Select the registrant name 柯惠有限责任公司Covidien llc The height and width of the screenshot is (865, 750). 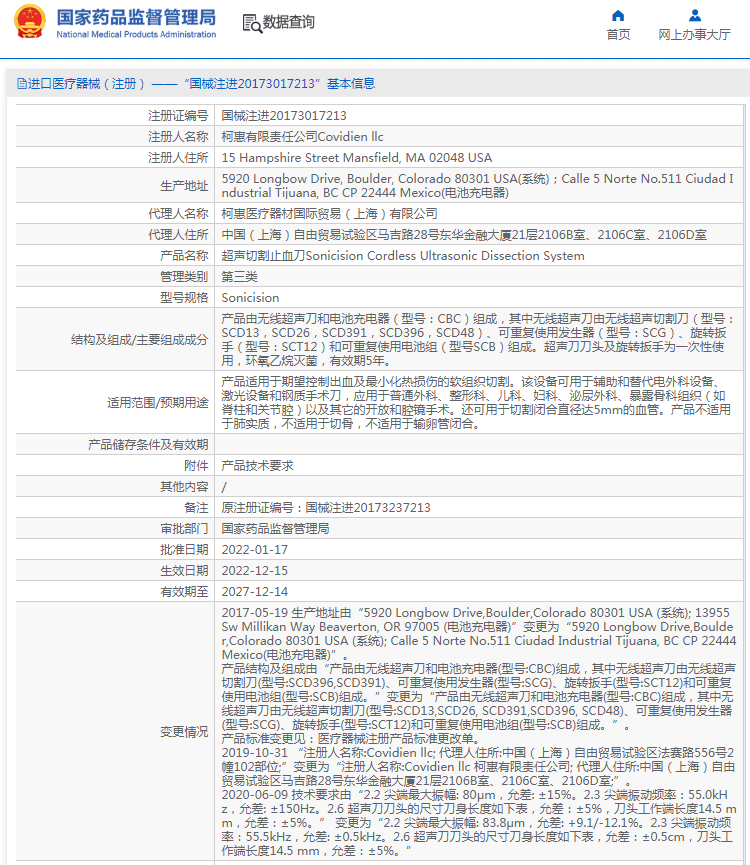tap(302, 137)
